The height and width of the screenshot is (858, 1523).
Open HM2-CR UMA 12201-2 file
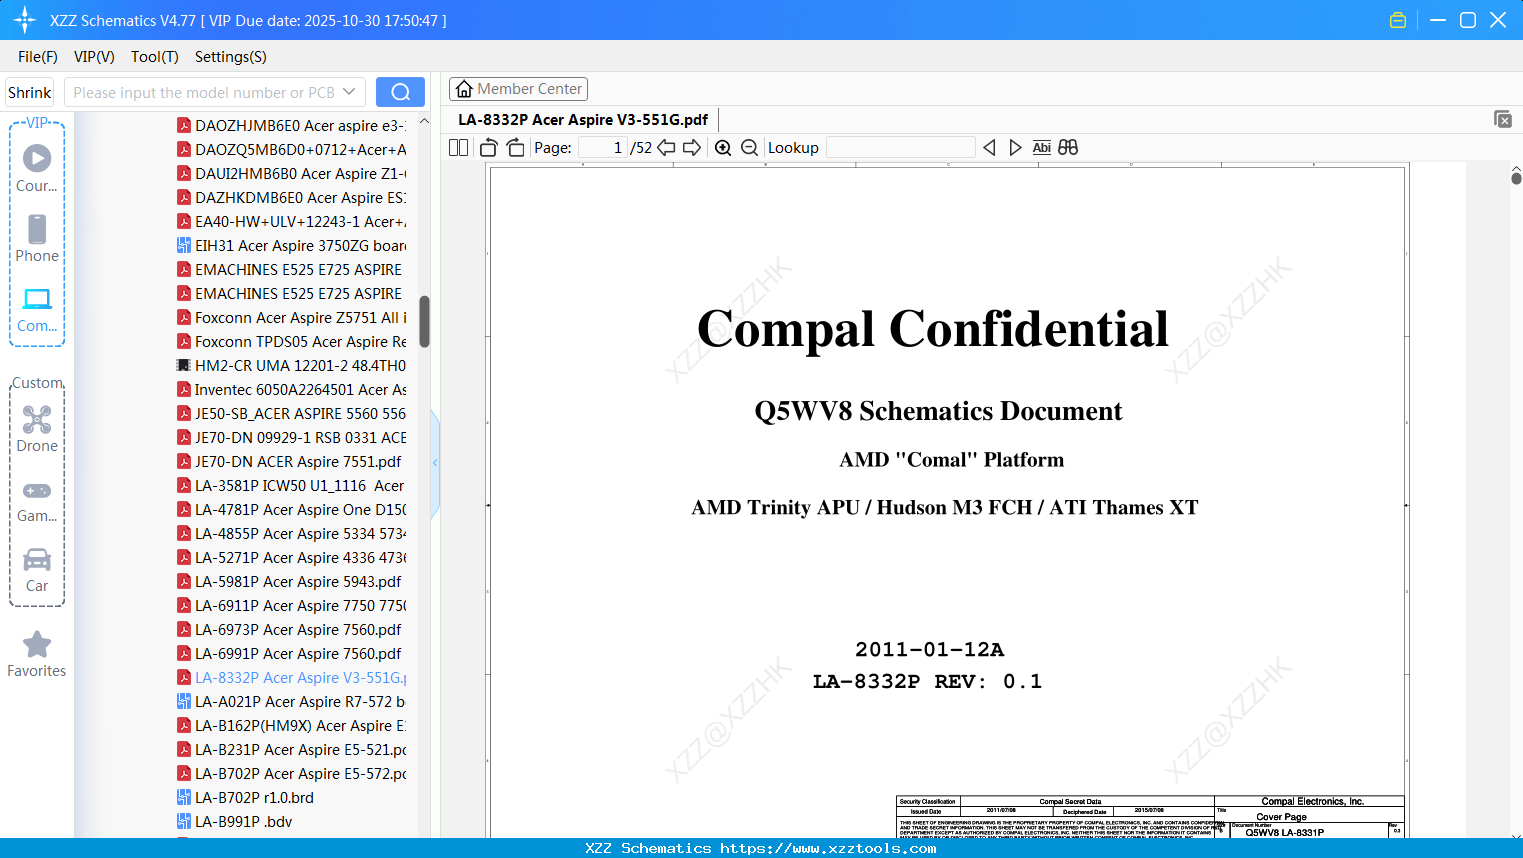tap(291, 366)
